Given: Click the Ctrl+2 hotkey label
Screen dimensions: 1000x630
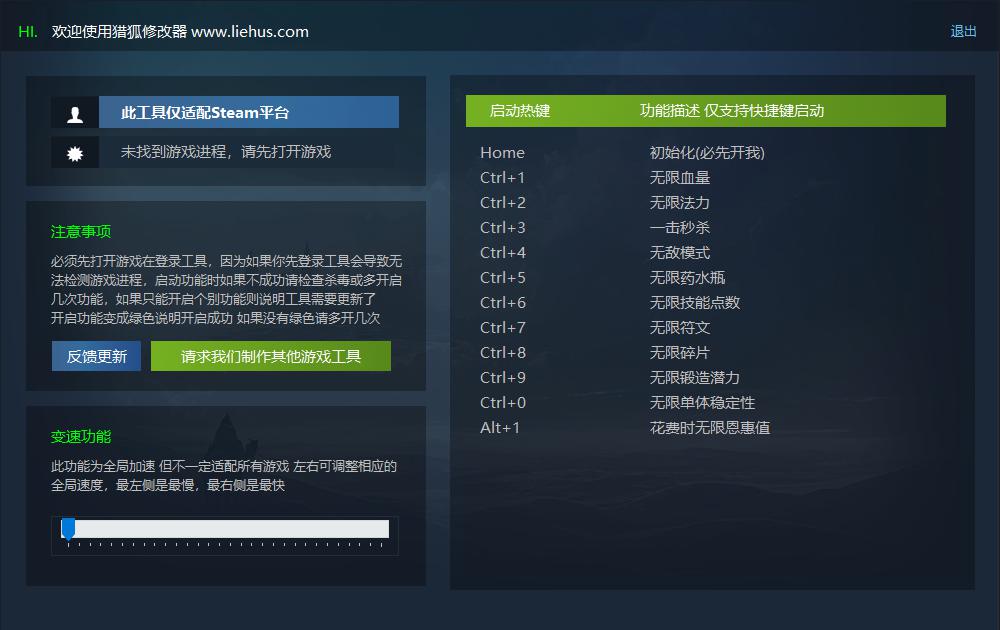Looking at the screenshot, I should pyautogui.click(x=503, y=202).
